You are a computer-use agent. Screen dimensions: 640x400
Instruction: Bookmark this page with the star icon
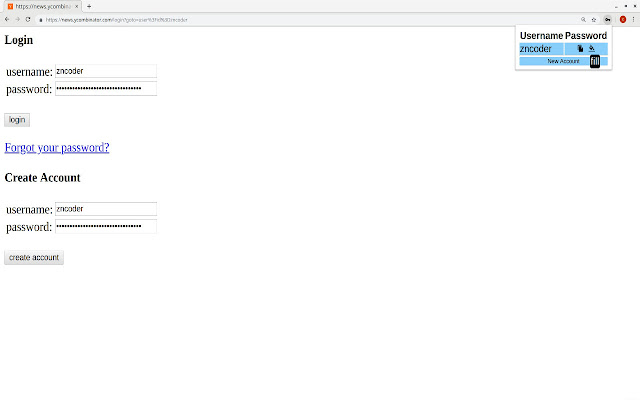pyautogui.click(x=594, y=20)
